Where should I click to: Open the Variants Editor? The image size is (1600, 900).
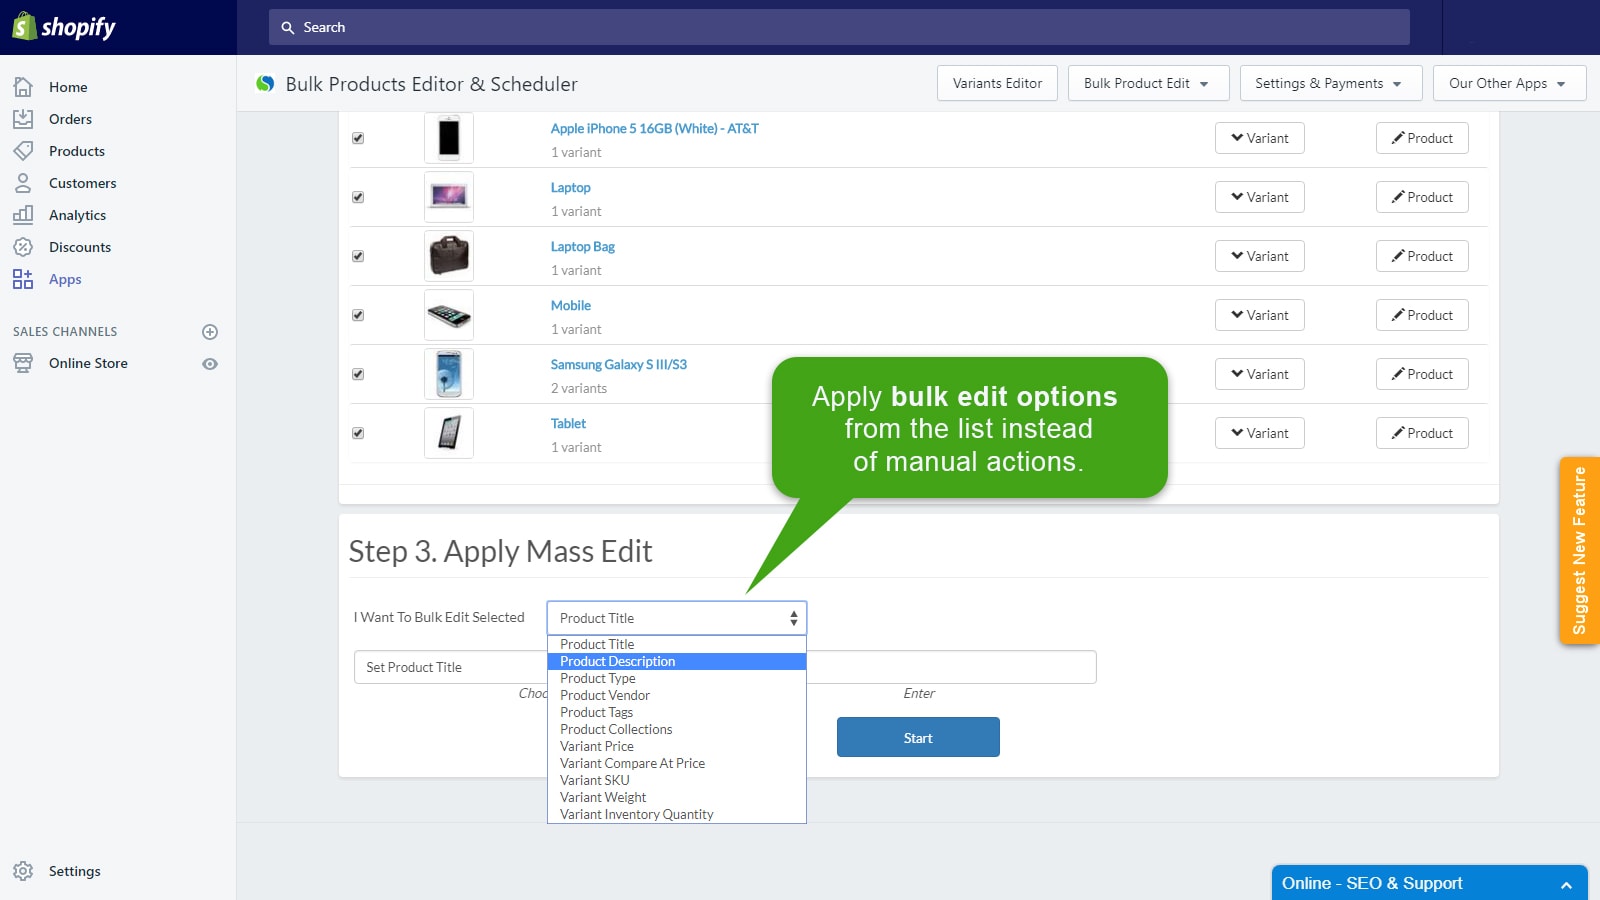coord(997,83)
